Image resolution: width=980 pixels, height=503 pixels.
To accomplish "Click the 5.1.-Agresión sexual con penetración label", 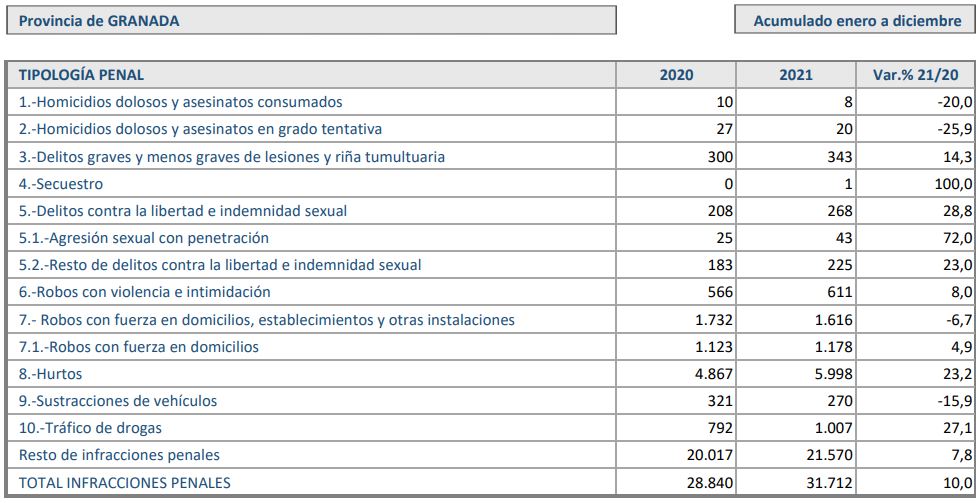I will [x=144, y=238].
